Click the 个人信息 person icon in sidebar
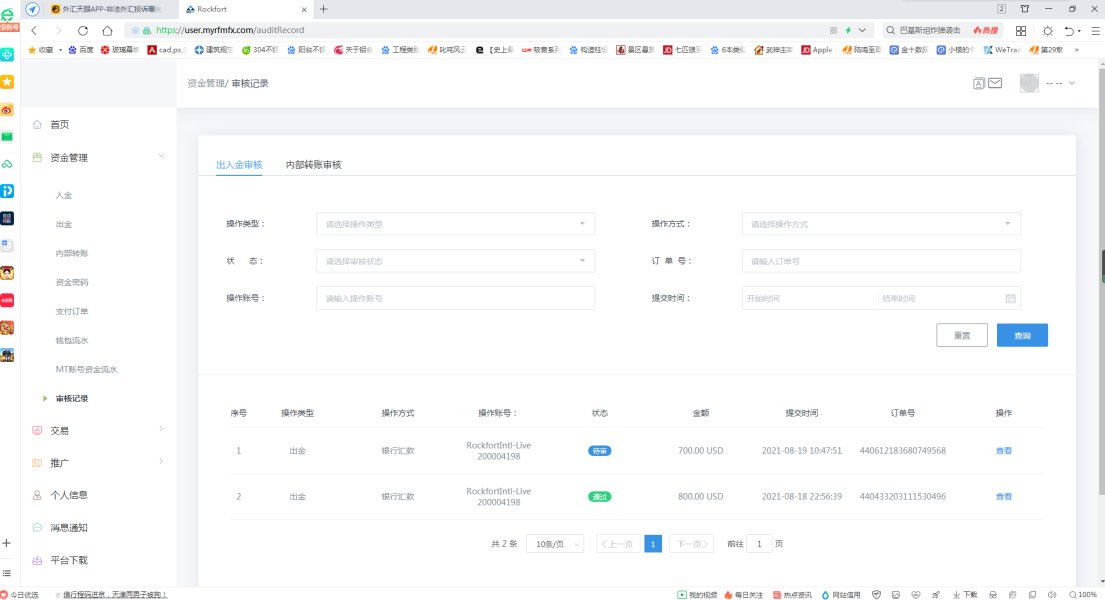The width and height of the screenshot is (1105, 600). point(37,495)
